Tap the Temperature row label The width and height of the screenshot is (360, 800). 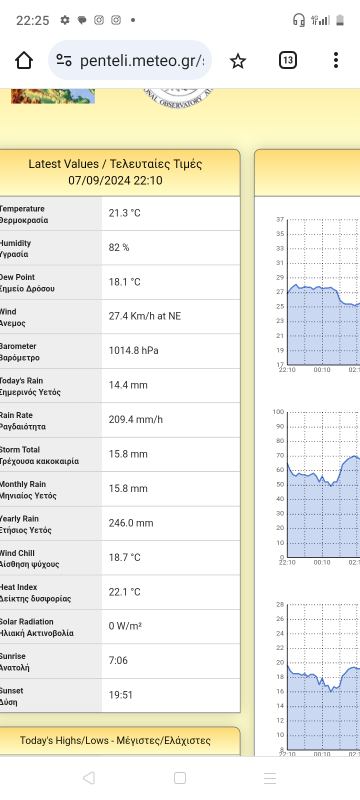24,214
